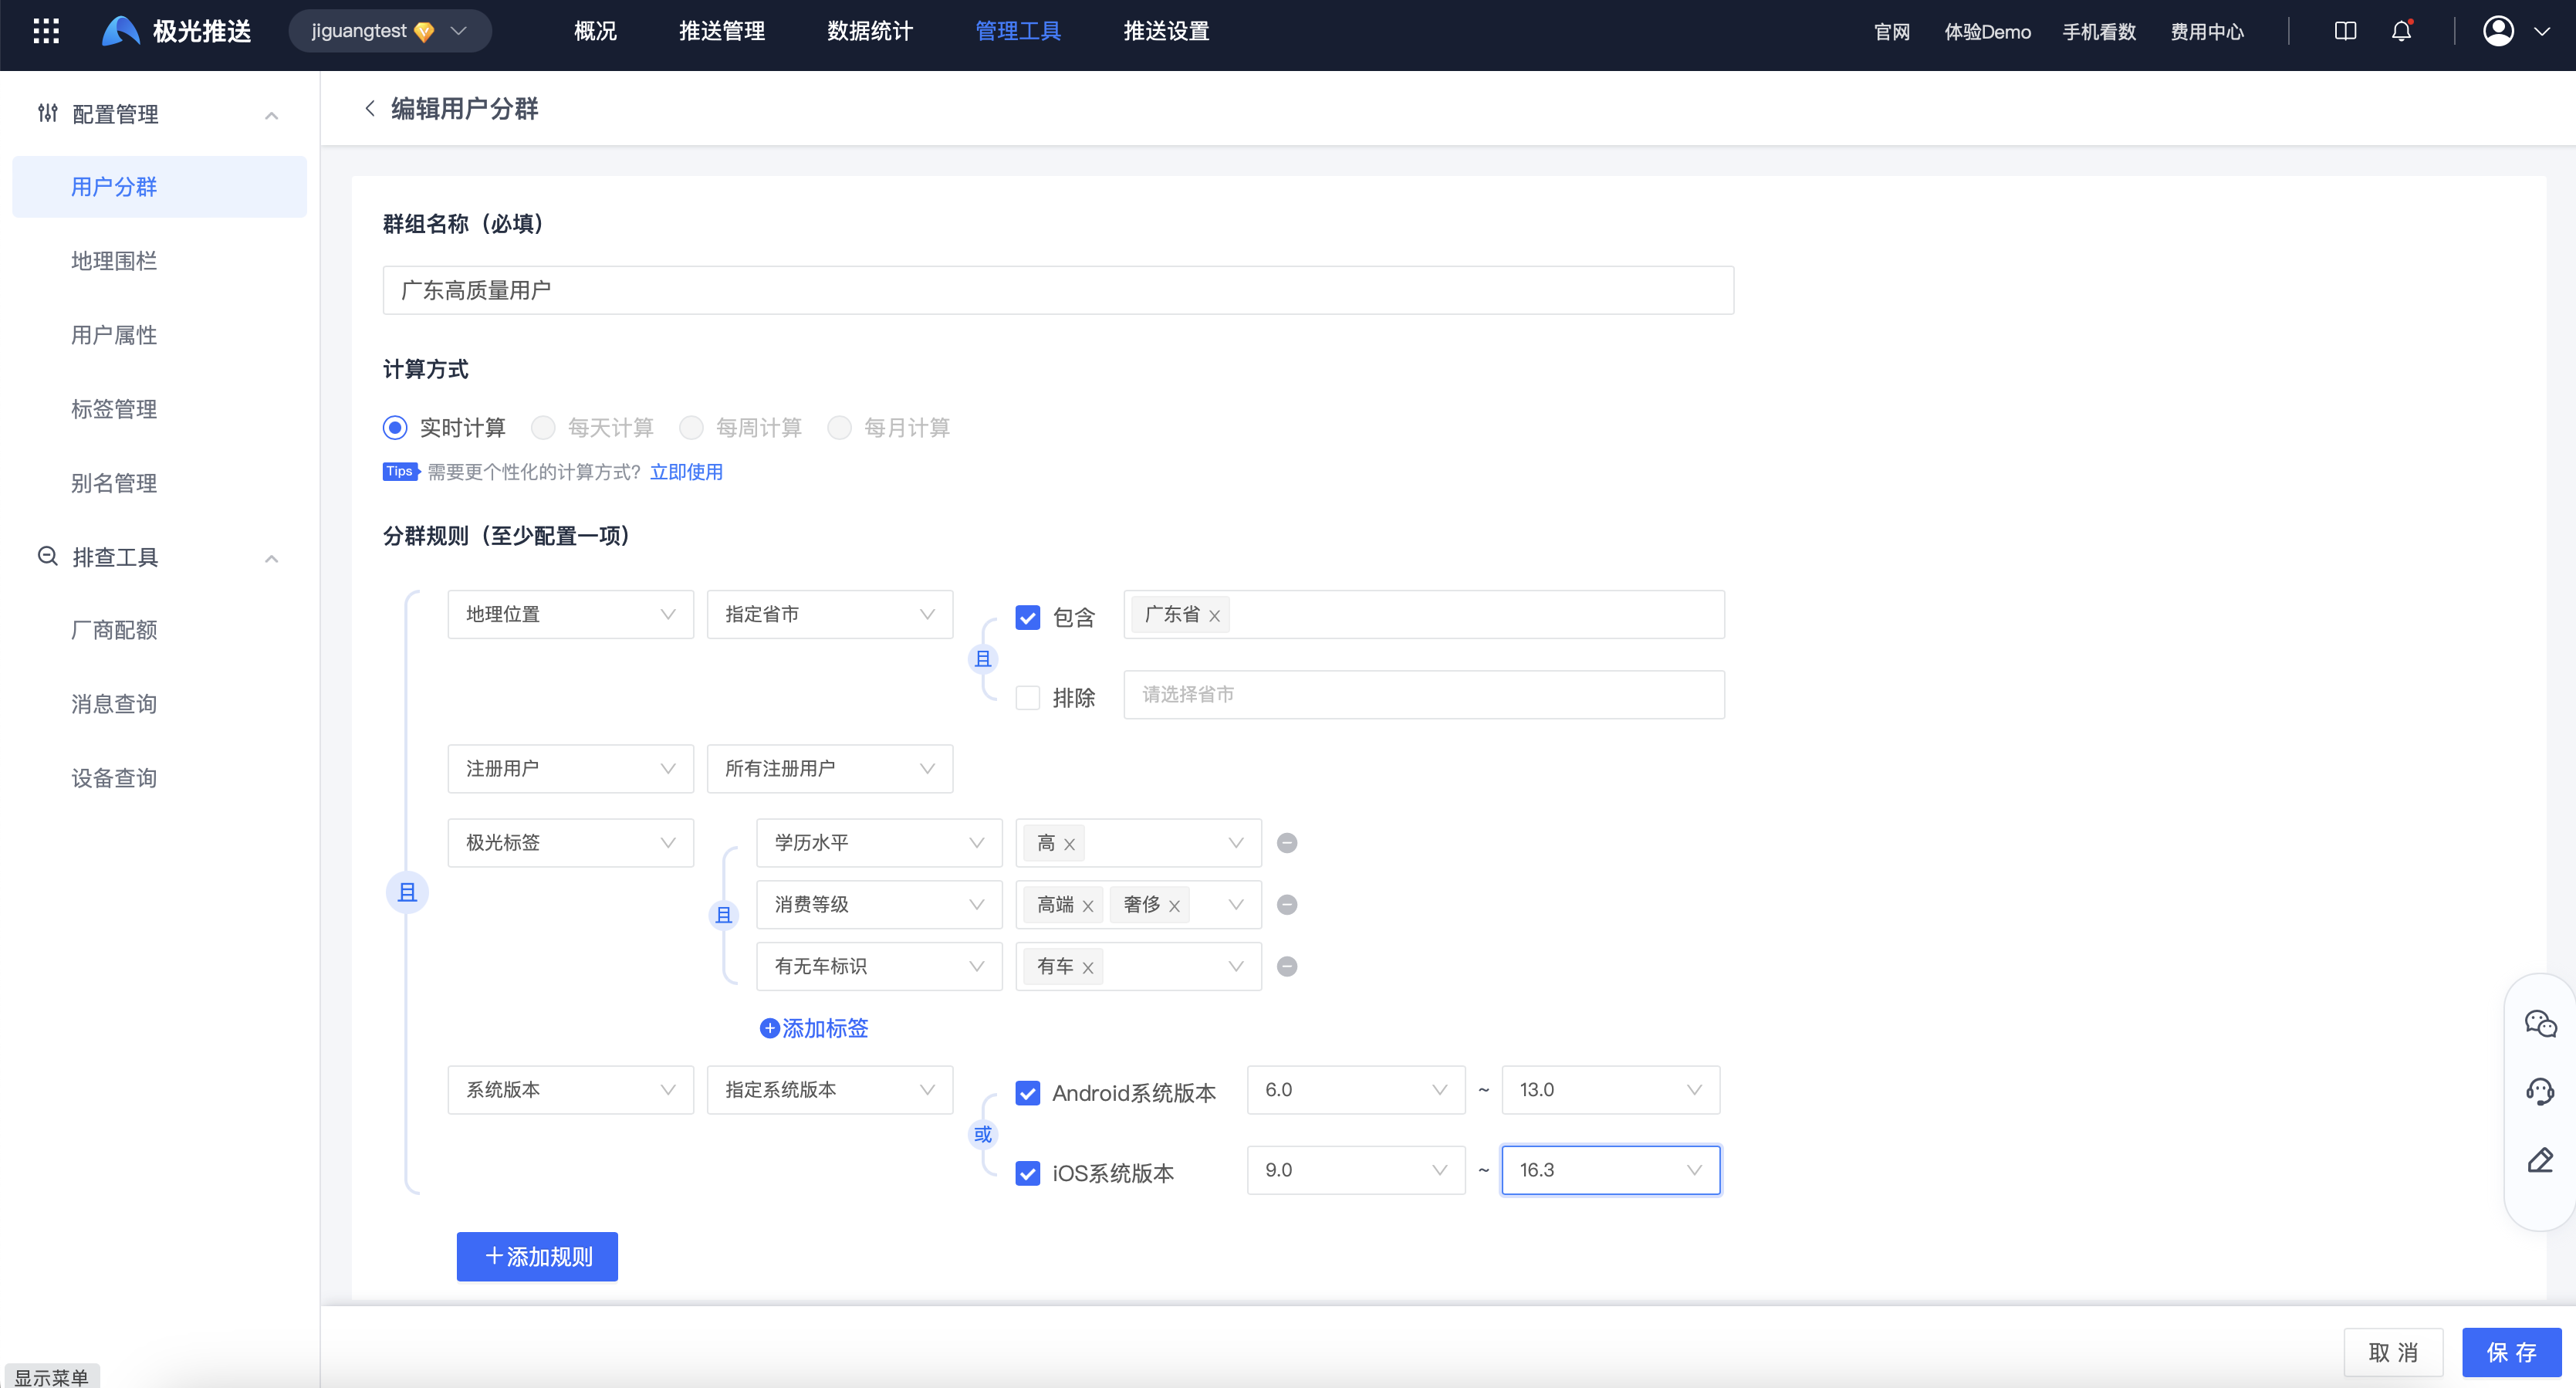Delete the 消费等级 tag row
Screen dimensions: 2576x1388
[x=1287, y=905]
